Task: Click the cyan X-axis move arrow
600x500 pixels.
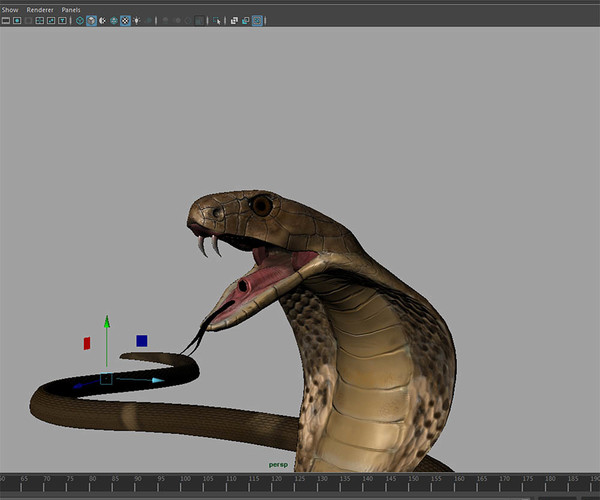Action: click(x=158, y=380)
